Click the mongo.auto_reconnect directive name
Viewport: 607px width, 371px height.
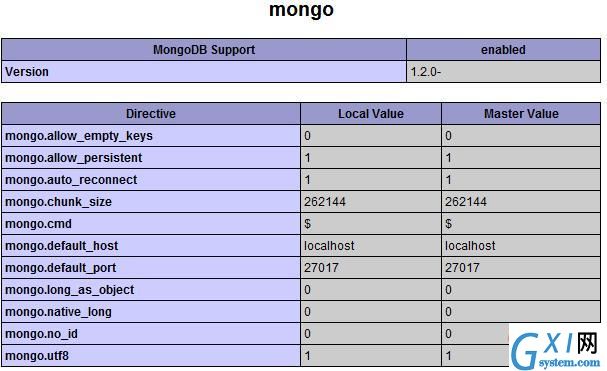tap(71, 180)
